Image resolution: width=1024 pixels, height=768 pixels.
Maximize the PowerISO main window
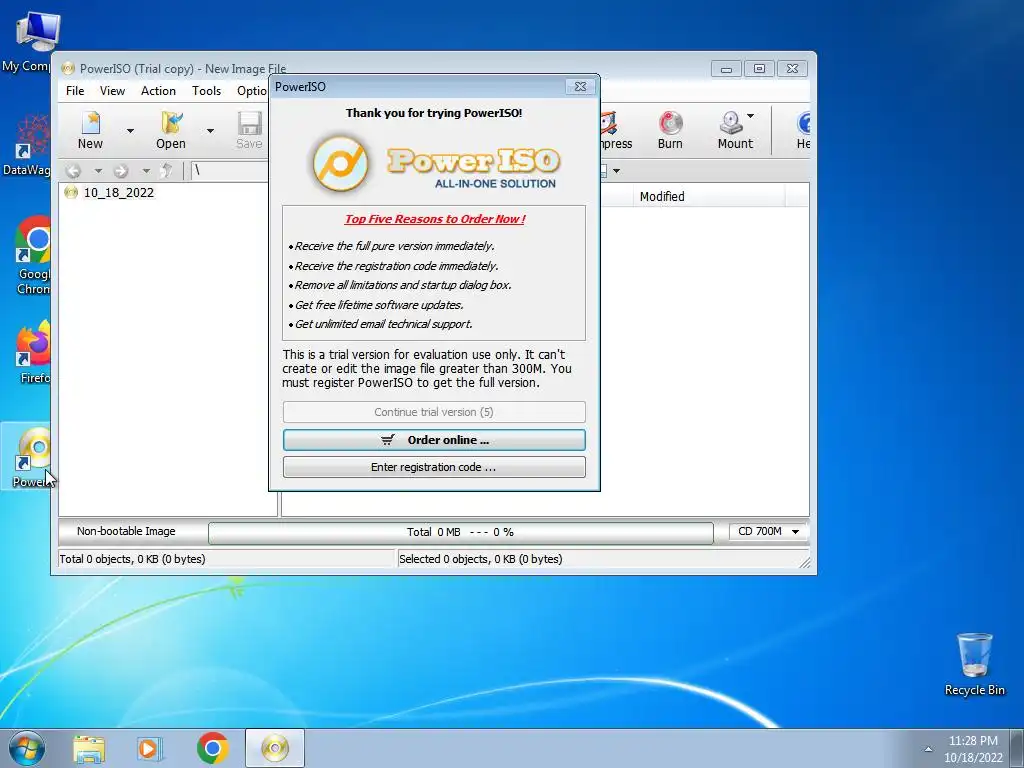click(x=759, y=69)
